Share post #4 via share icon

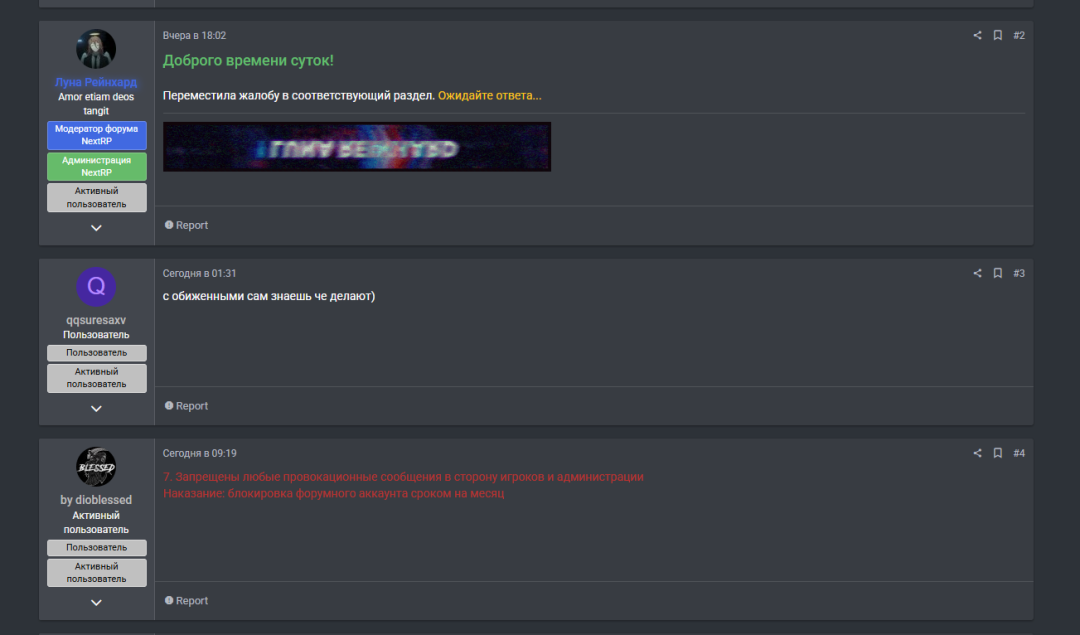[x=977, y=453]
